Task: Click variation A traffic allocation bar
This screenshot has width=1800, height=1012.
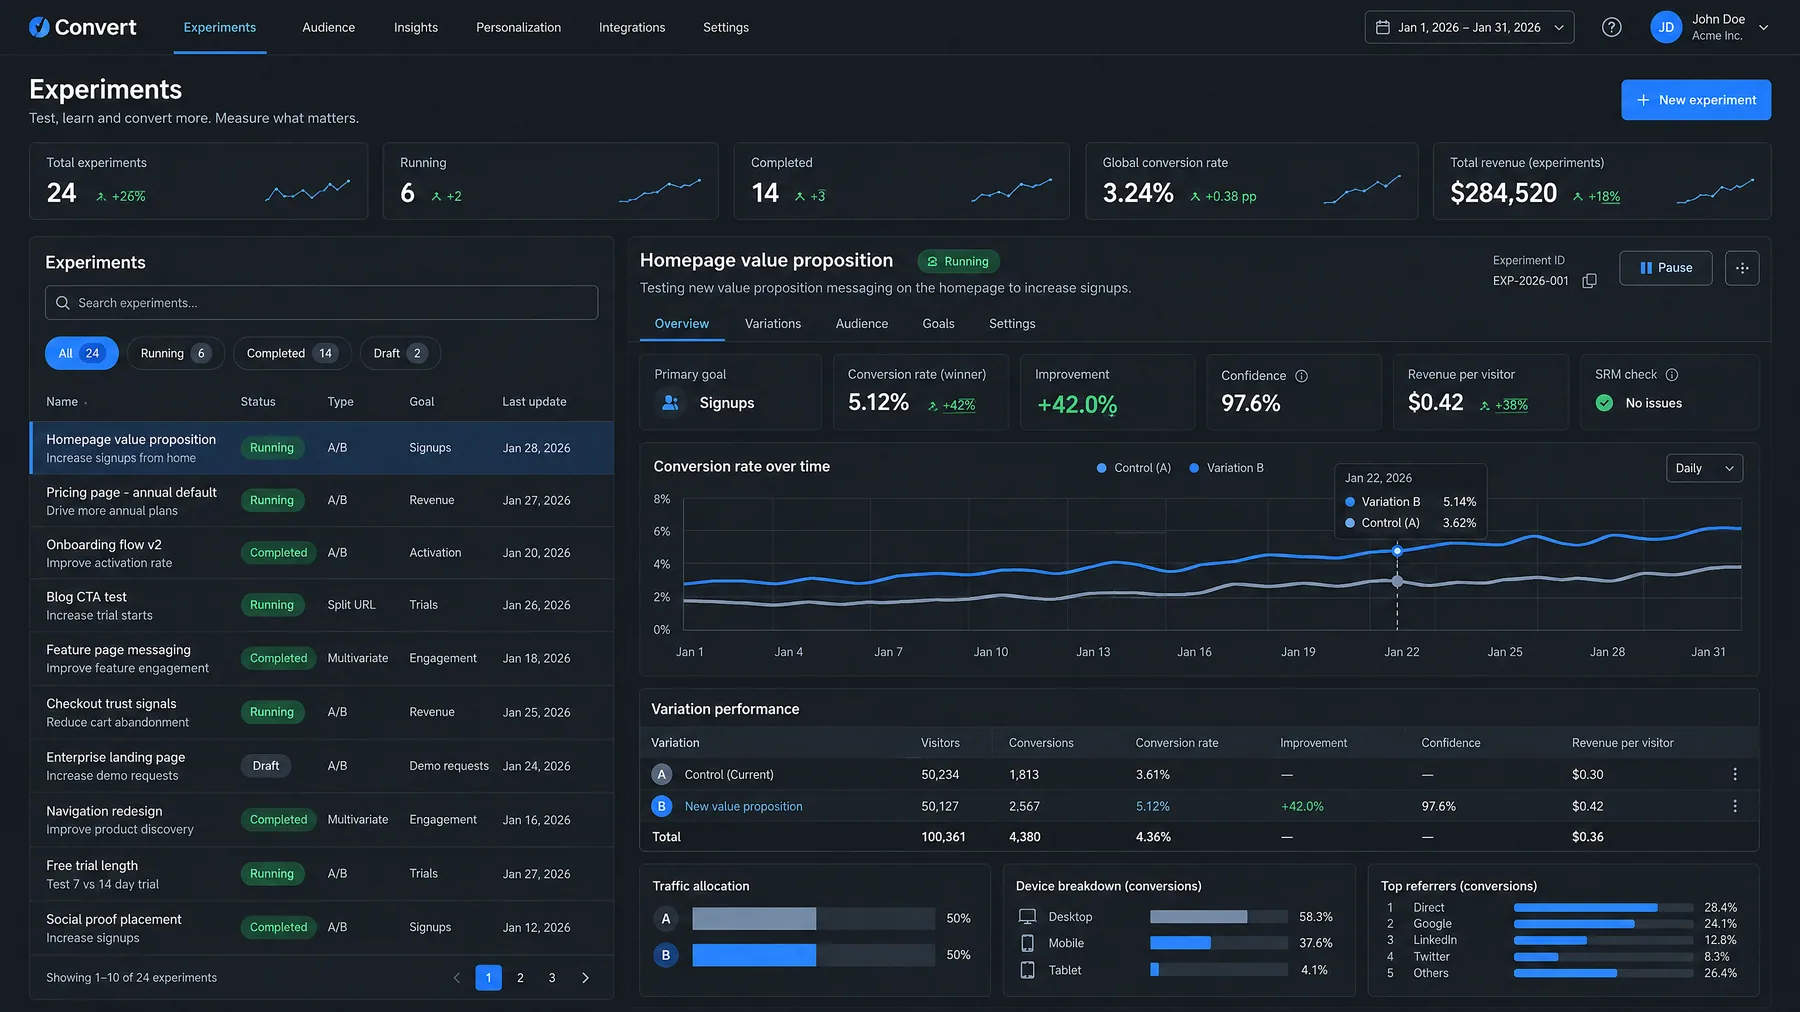Action: [x=813, y=918]
